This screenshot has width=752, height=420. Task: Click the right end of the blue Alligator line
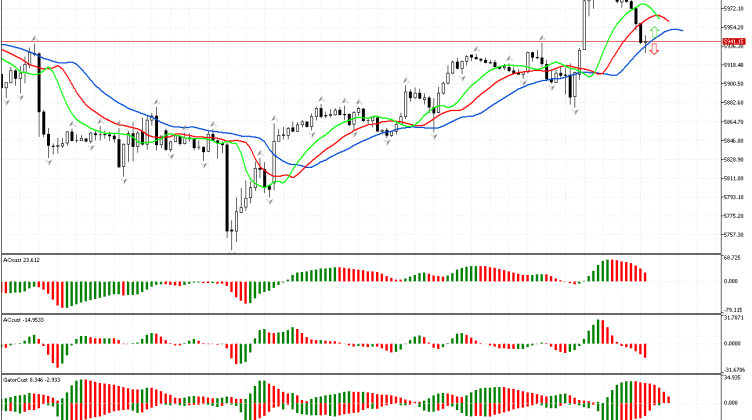click(x=681, y=30)
